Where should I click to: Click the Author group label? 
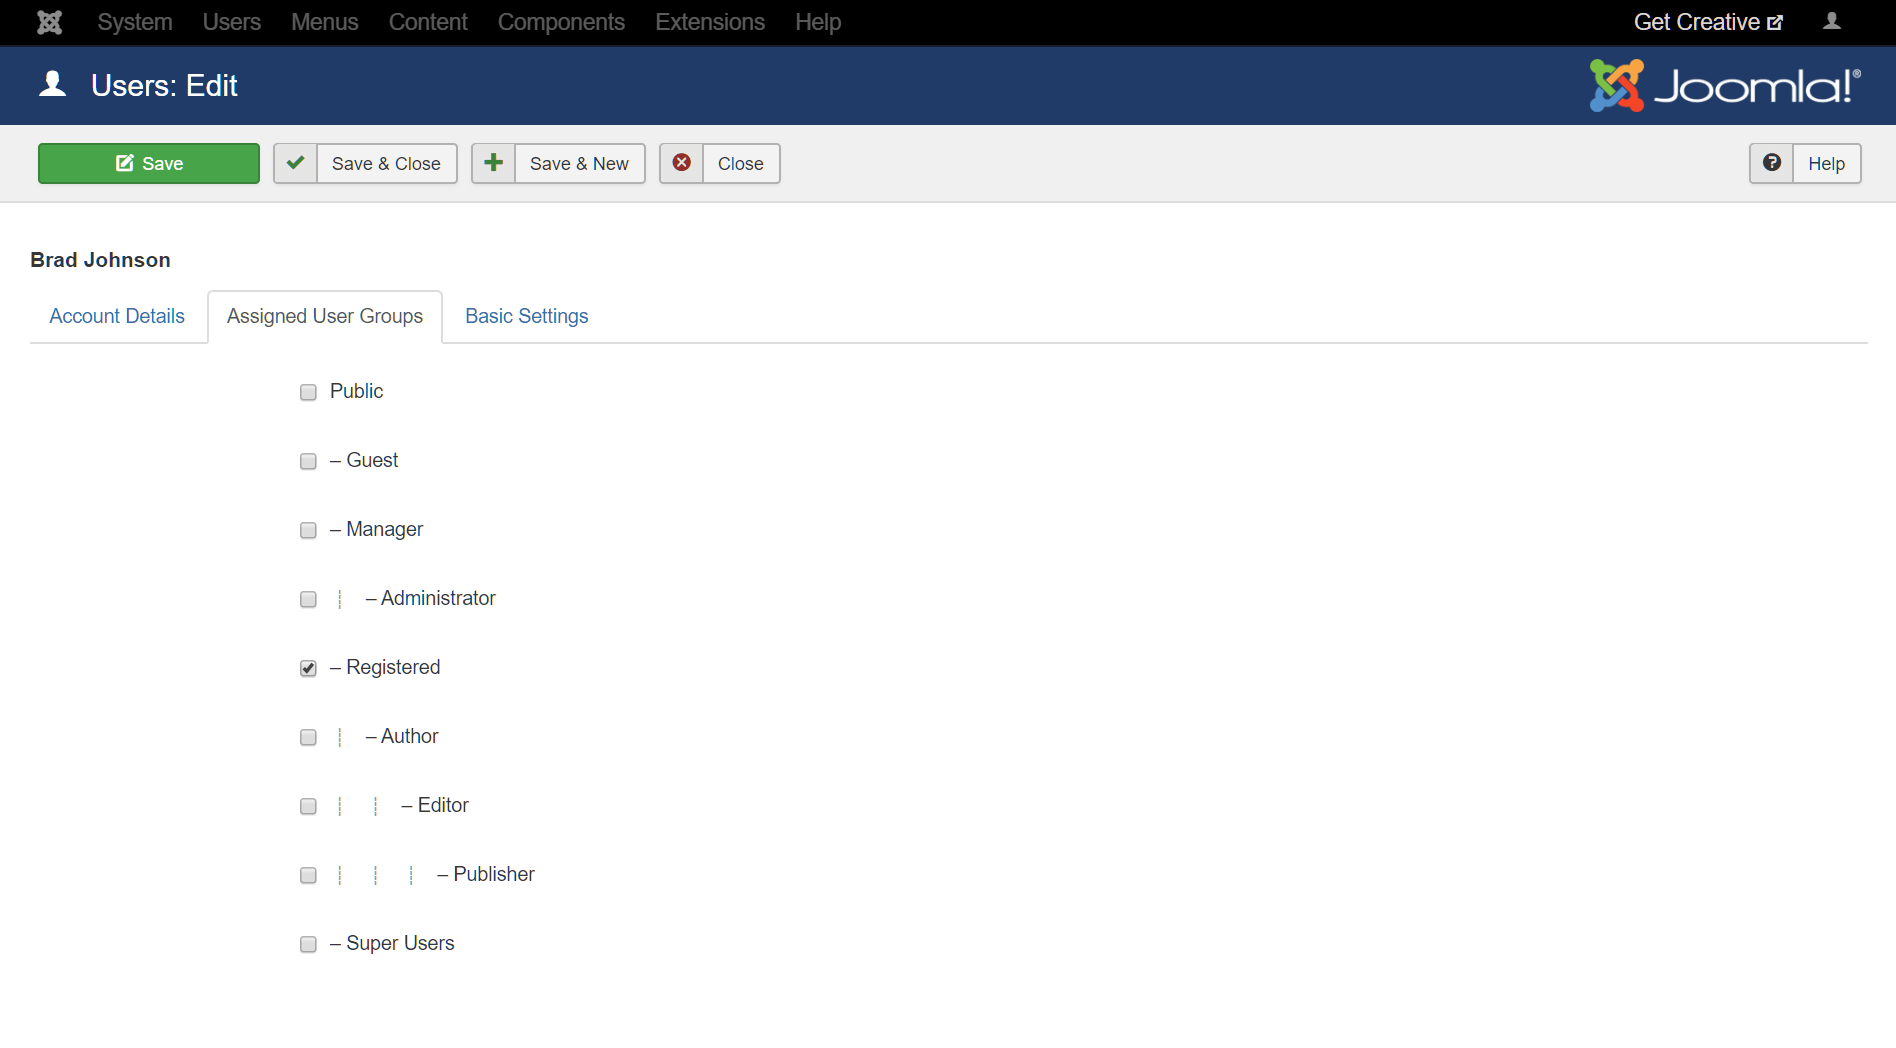click(409, 736)
